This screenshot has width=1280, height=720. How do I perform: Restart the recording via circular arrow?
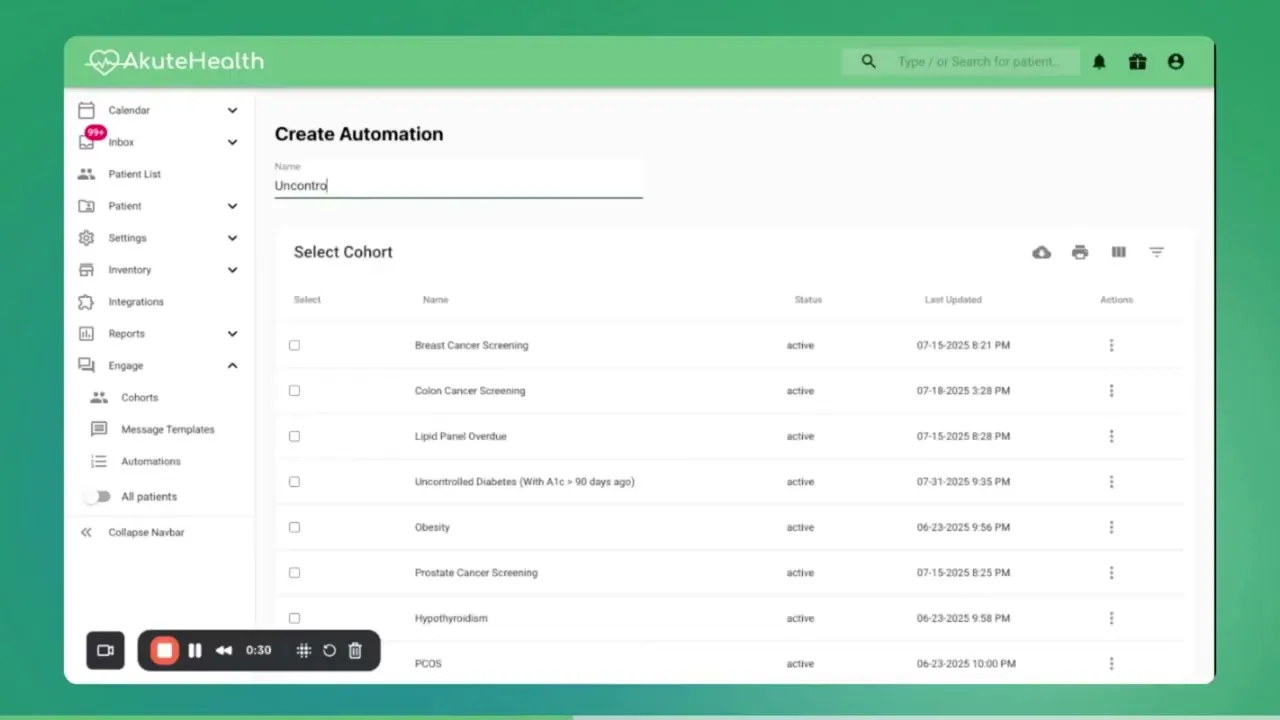[329, 651]
